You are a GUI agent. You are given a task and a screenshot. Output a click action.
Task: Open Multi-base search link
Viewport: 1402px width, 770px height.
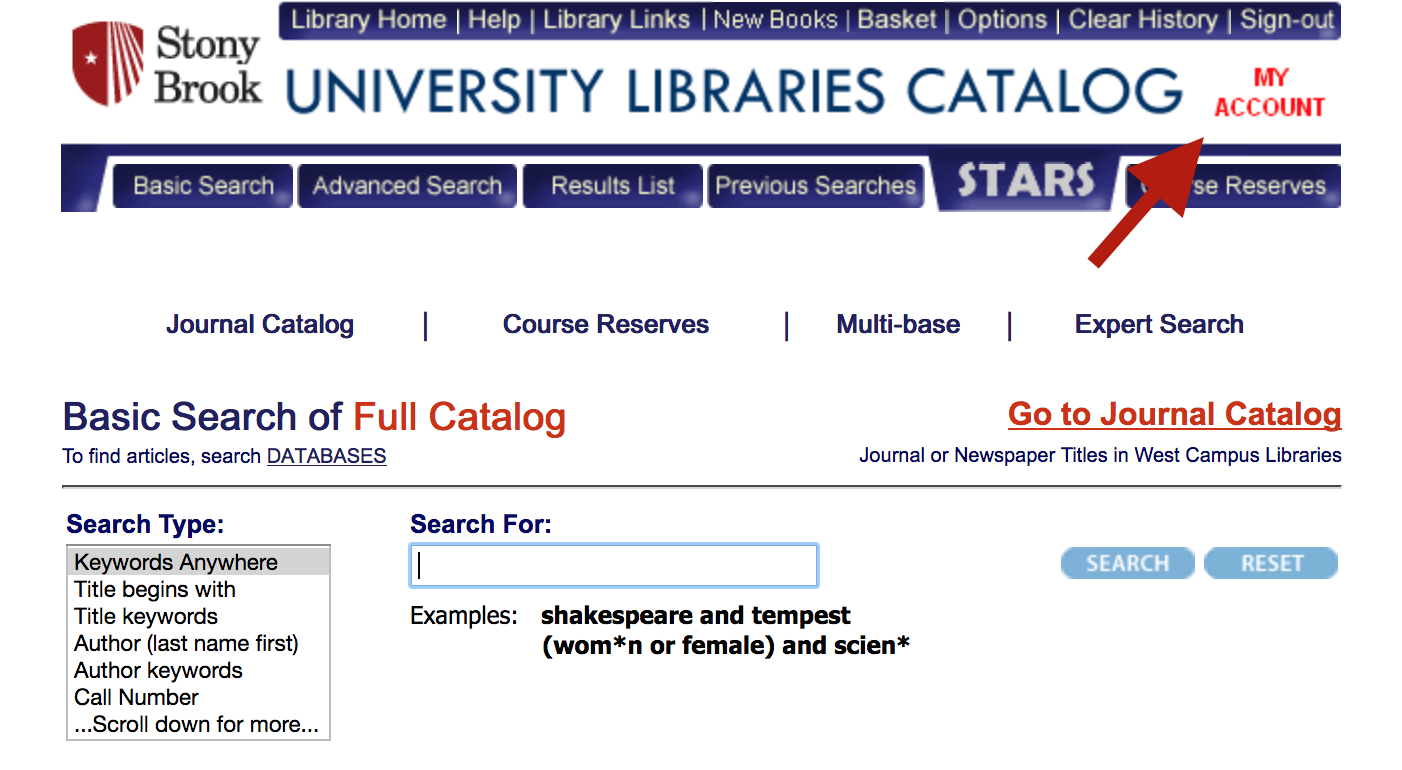(x=898, y=325)
